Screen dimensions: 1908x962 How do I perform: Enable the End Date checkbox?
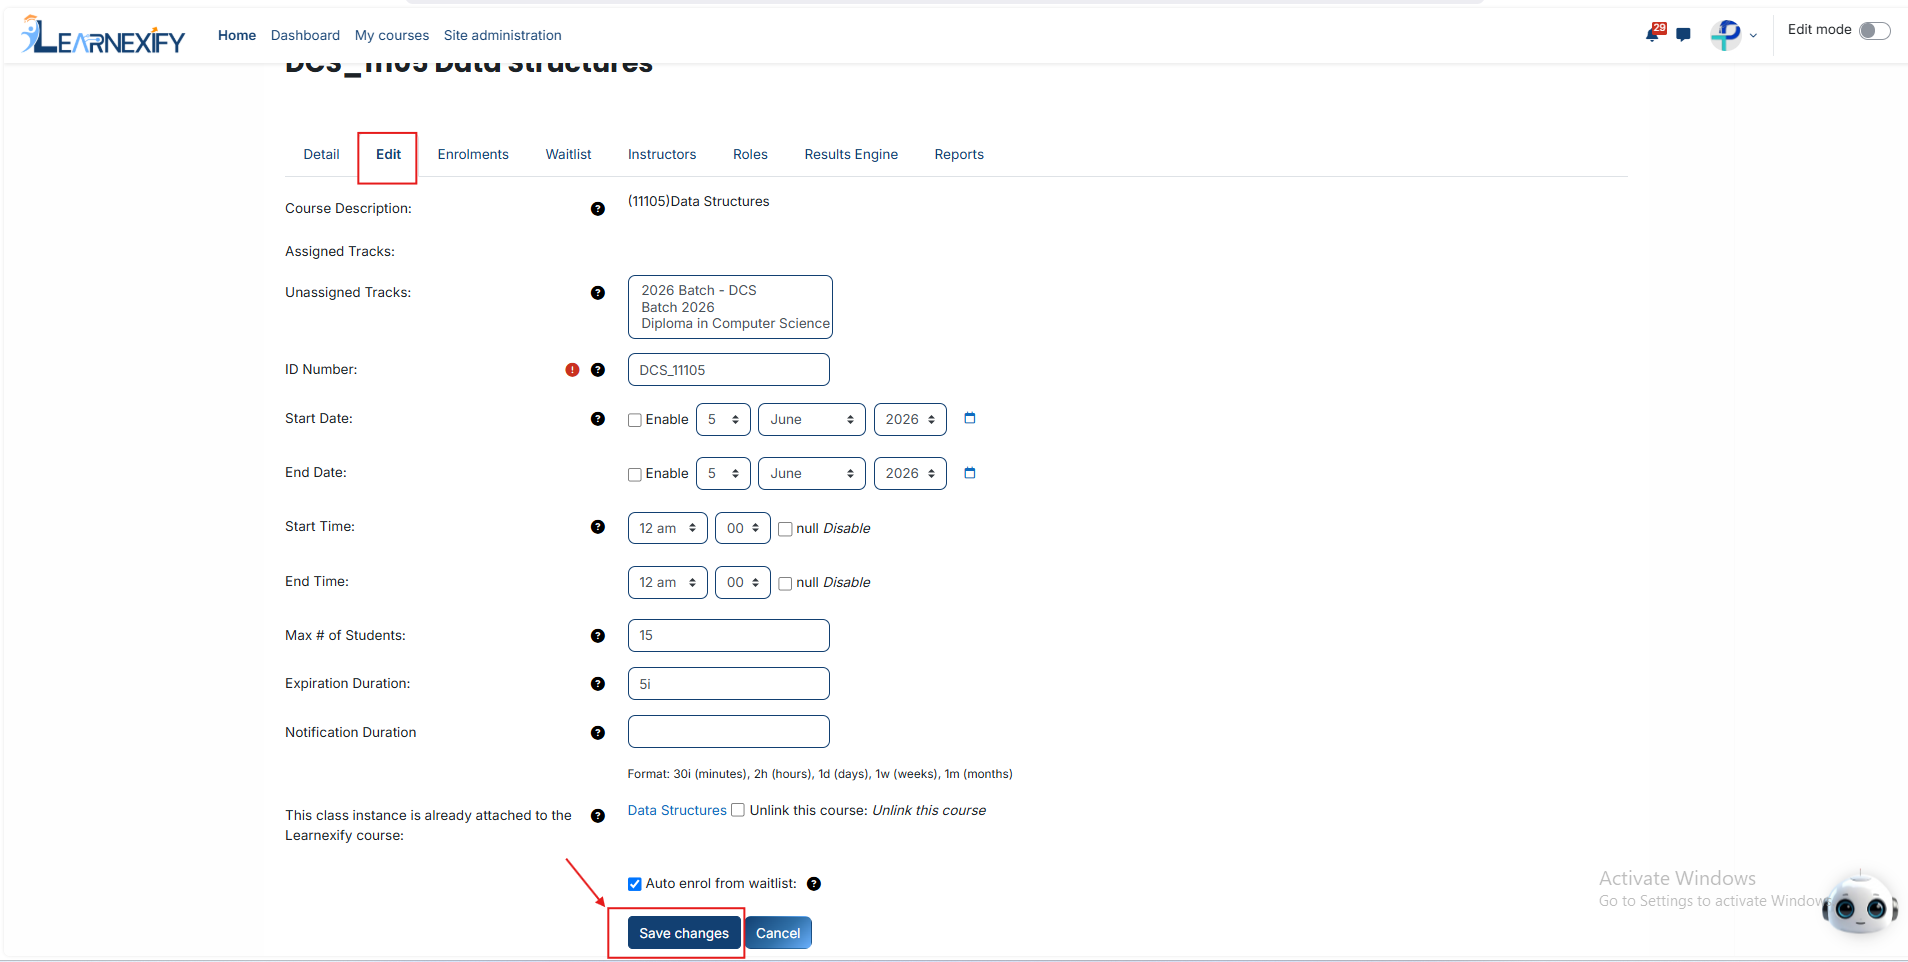pyautogui.click(x=635, y=474)
